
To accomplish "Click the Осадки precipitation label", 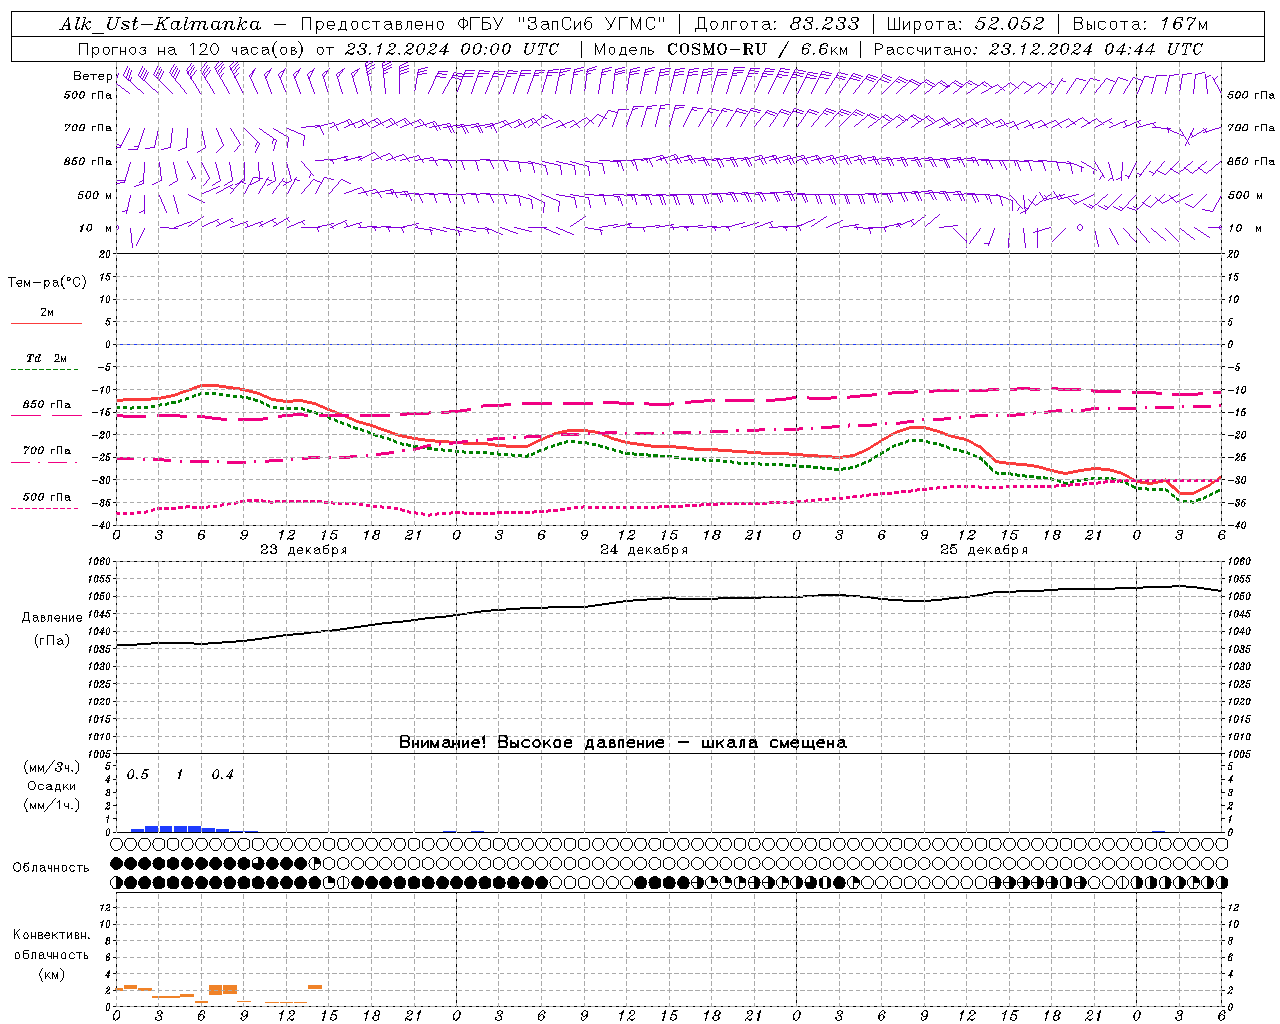I will (52, 786).
